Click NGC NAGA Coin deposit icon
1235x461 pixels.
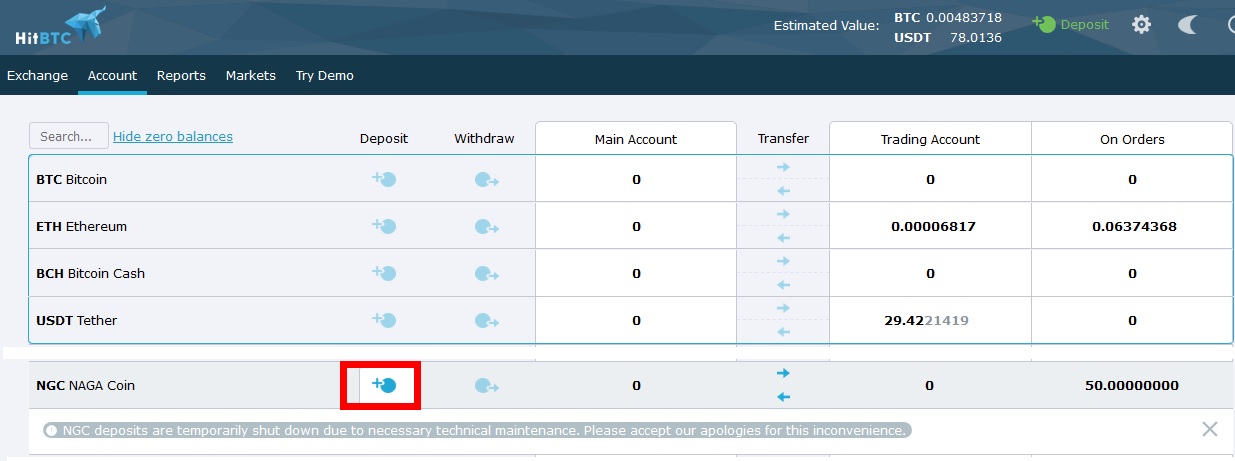coord(384,385)
